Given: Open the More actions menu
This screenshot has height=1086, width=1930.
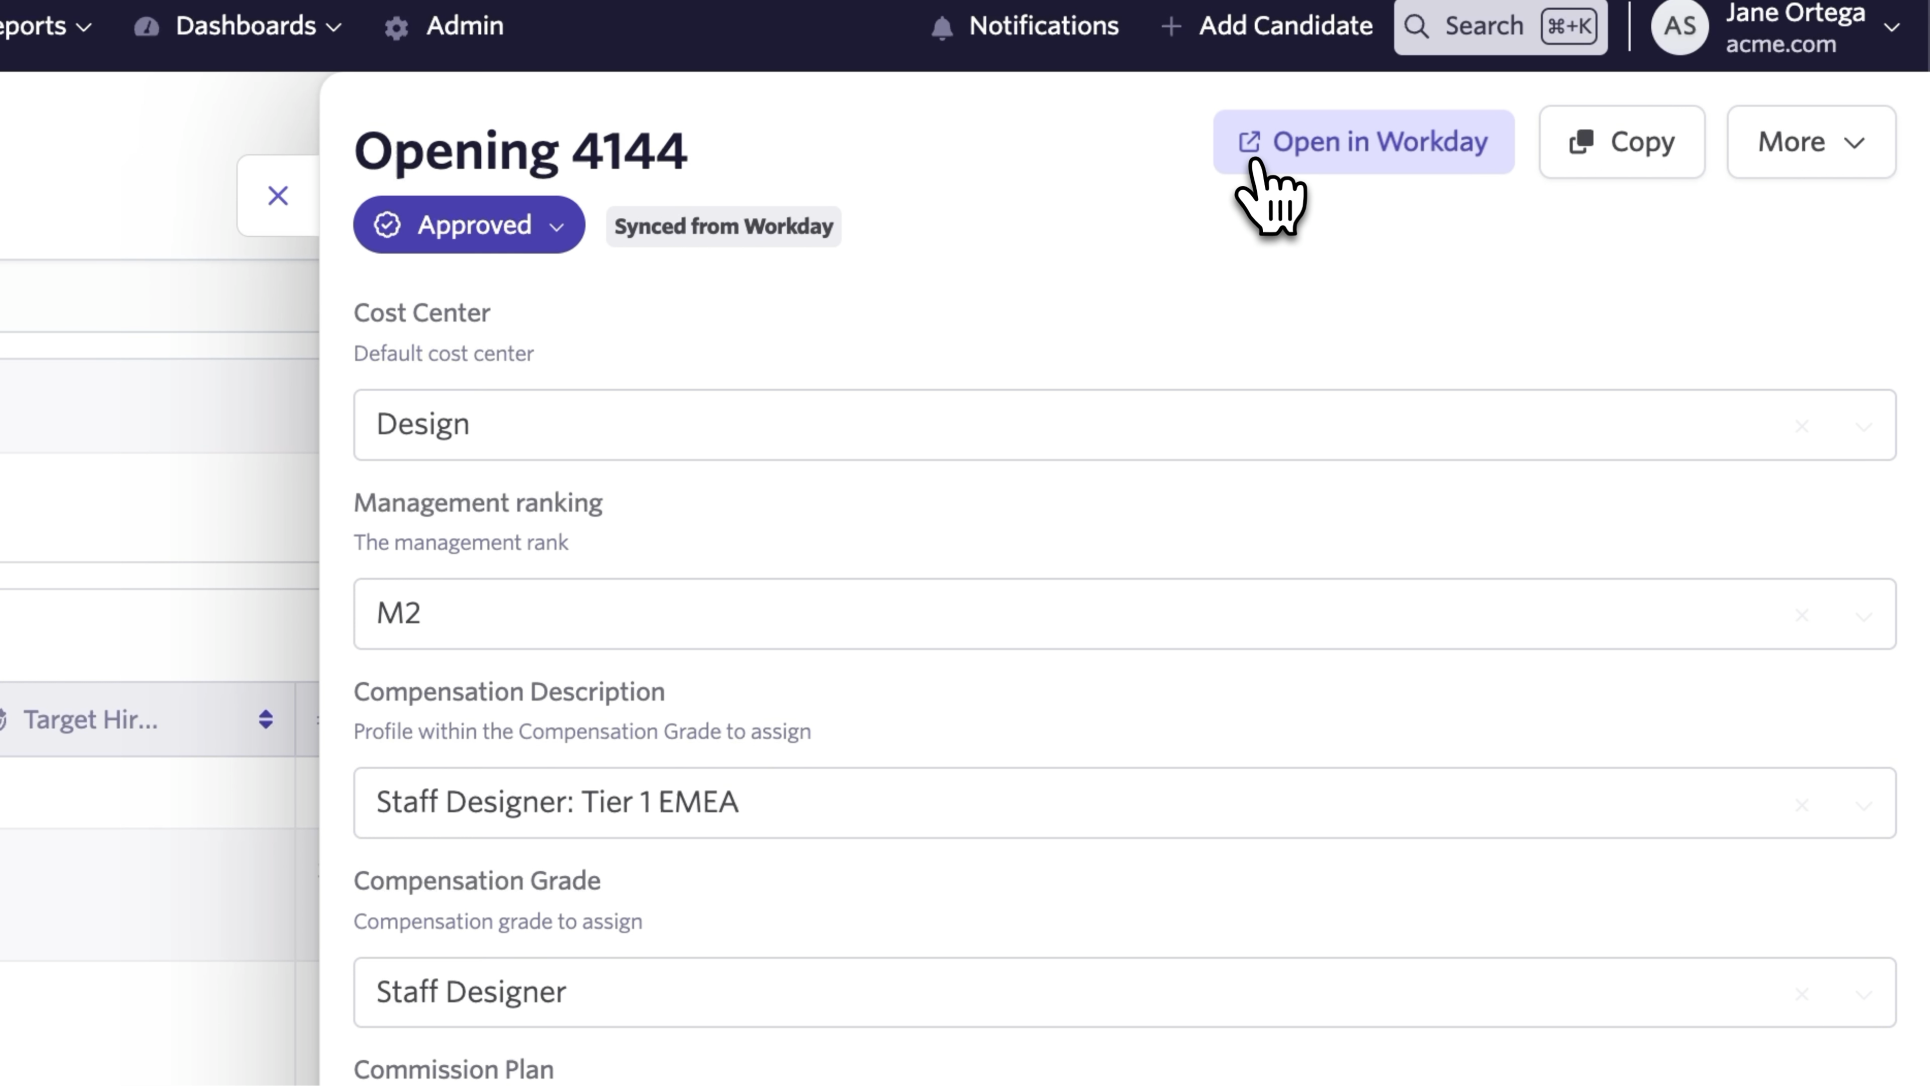Looking at the screenshot, I should pyautogui.click(x=1810, y=142).
